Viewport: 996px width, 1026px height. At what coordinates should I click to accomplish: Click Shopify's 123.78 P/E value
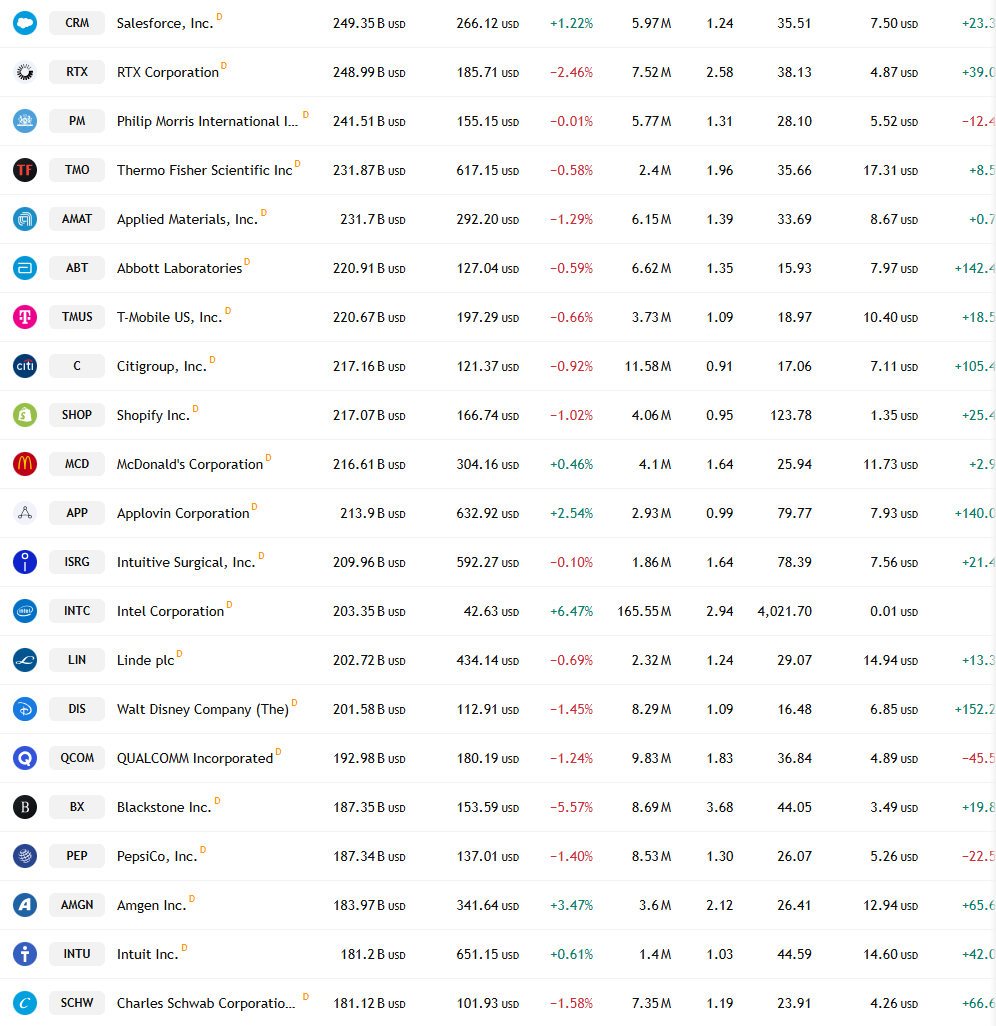coord(791,416)
